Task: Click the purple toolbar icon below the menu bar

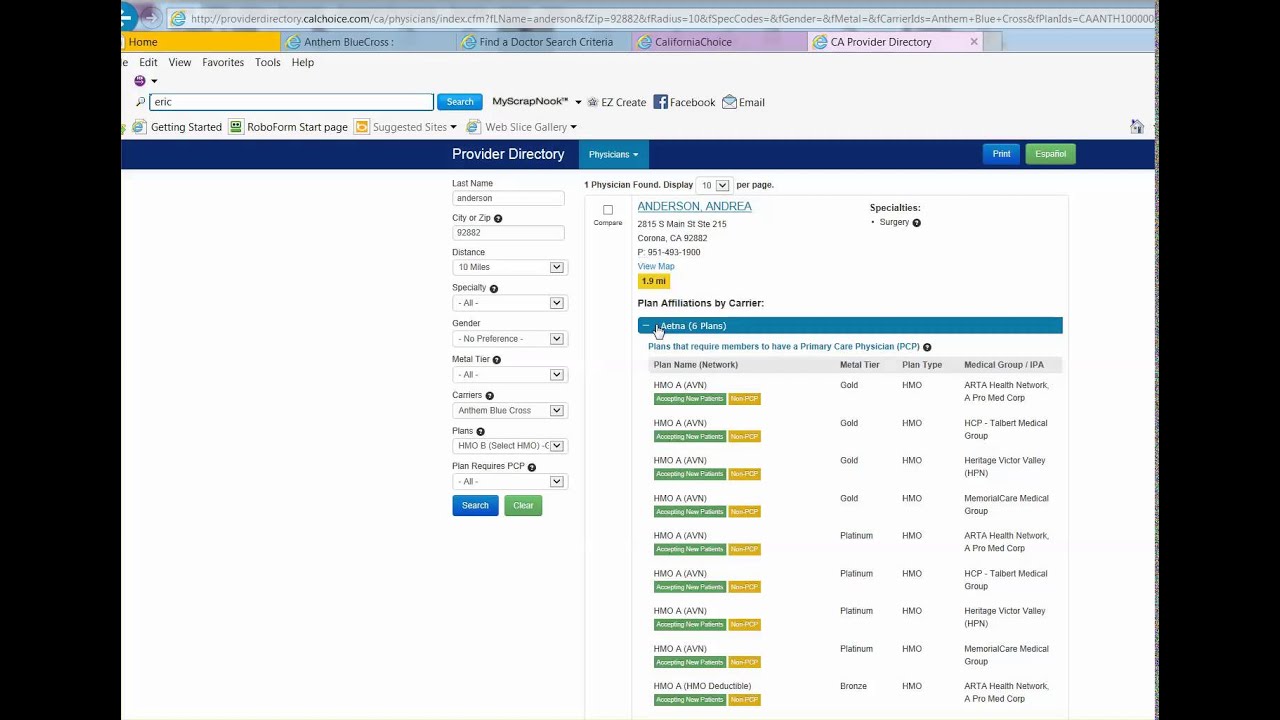Action: (x=140, y=81)
